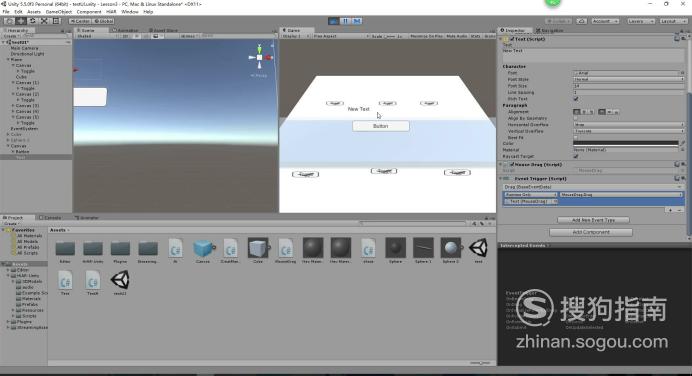Open Text script help reference icon
Viewport: 692px width, 376px height.
[x=677, y=39]
